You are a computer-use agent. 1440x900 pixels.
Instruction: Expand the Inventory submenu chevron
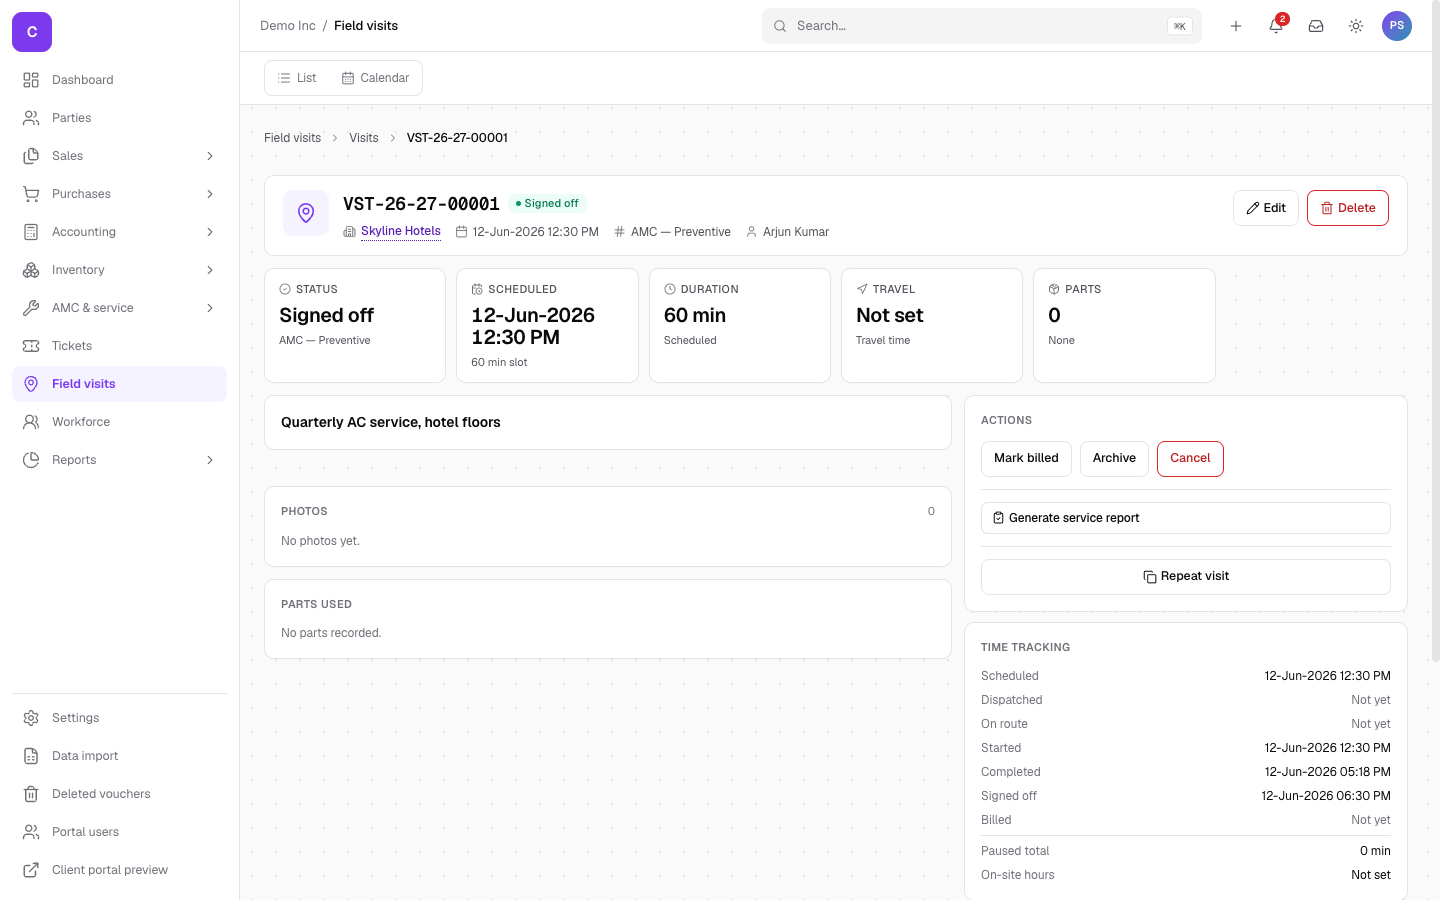pos(210,270)
